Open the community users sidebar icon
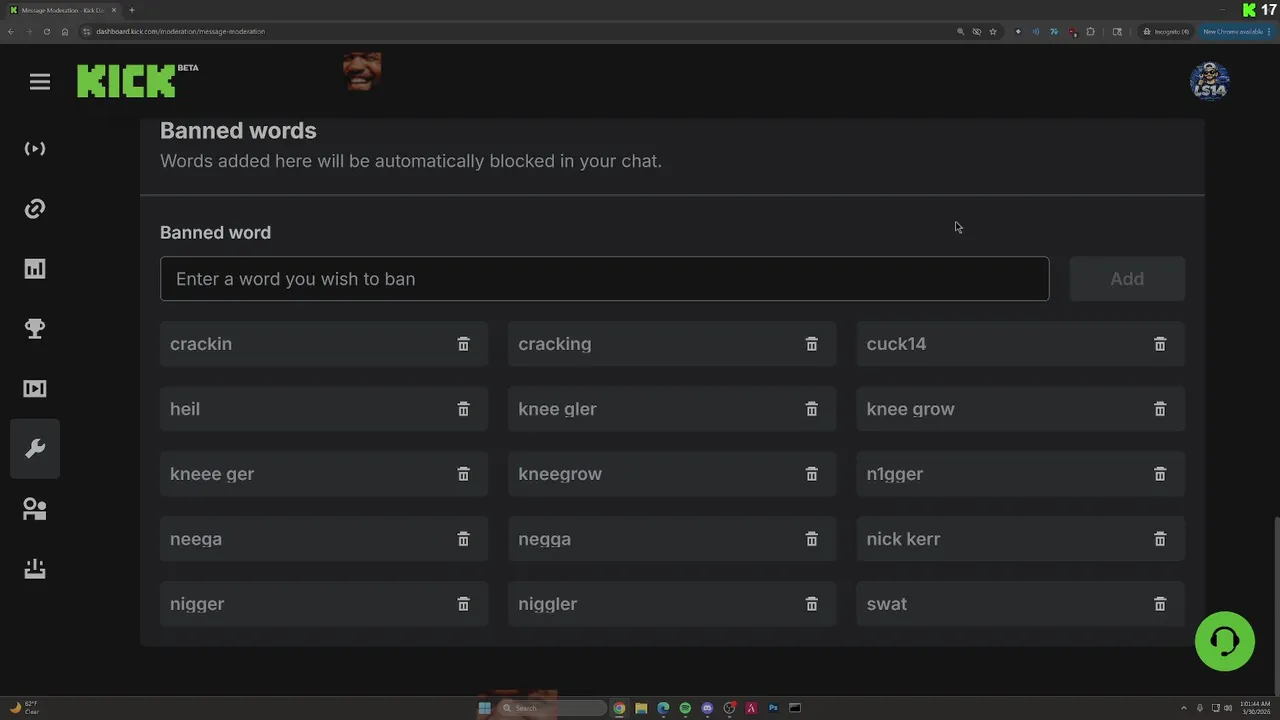 point(35,509)
